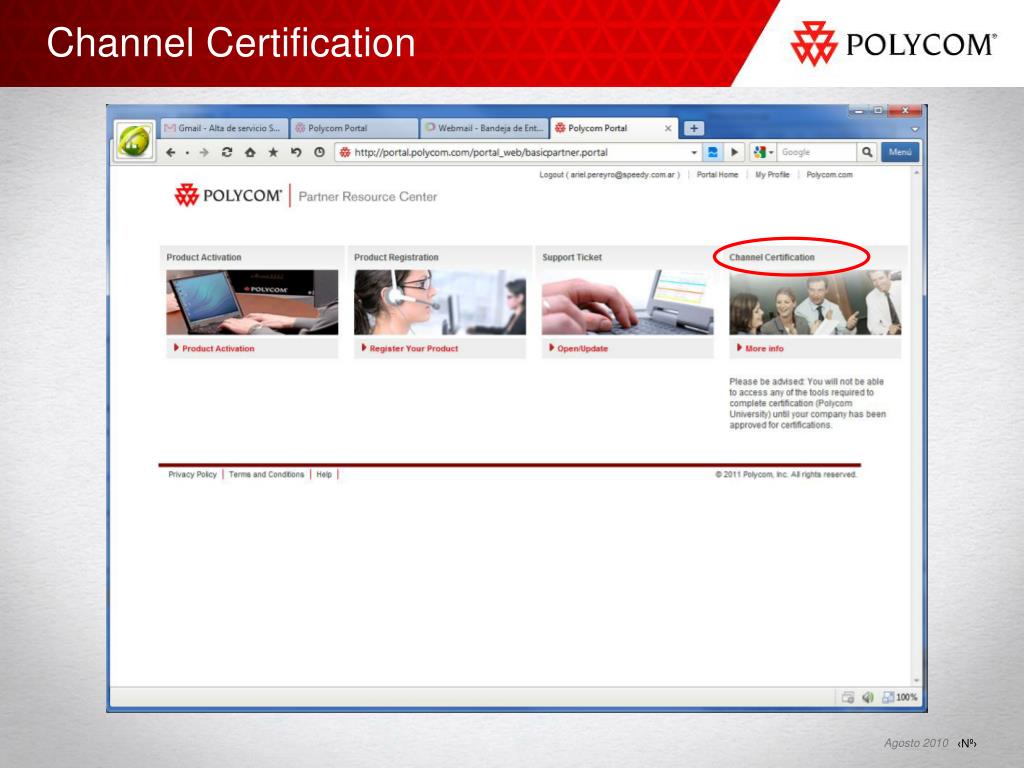Open the Privacy Policy footer link
Viewport: 1024px width, 768px height.
(x=192, y=474)
